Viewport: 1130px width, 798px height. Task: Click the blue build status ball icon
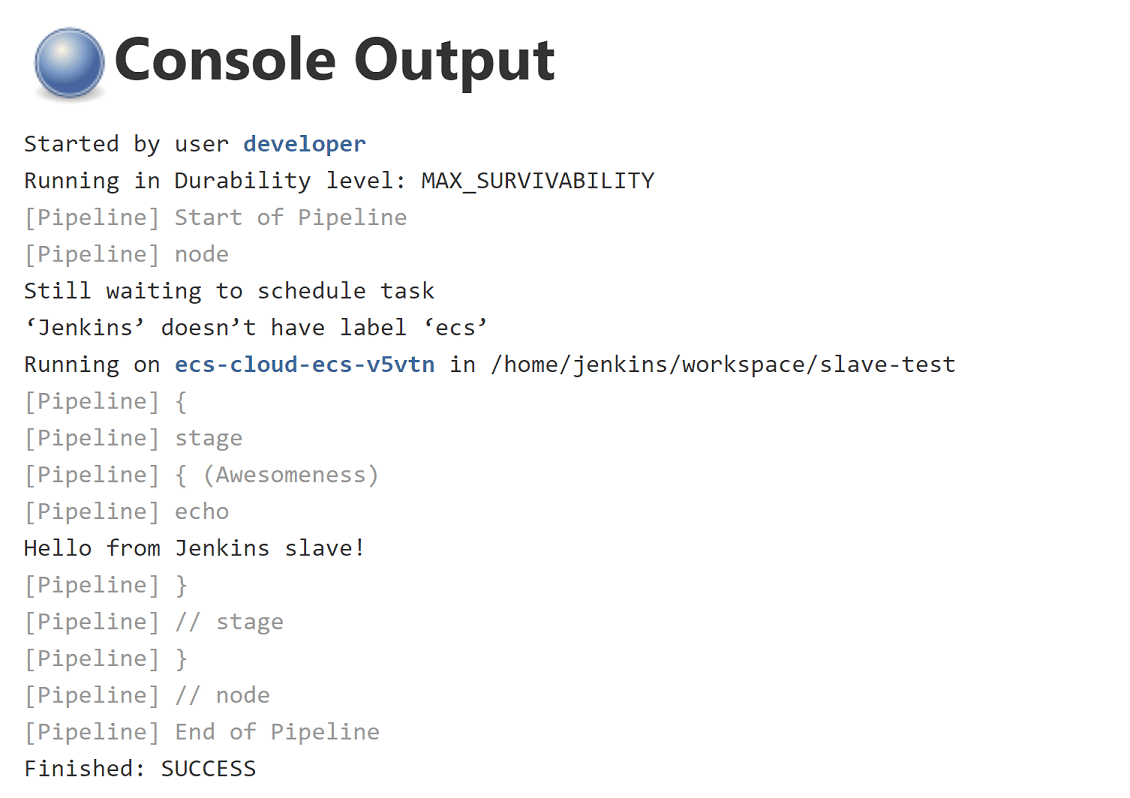69,63
